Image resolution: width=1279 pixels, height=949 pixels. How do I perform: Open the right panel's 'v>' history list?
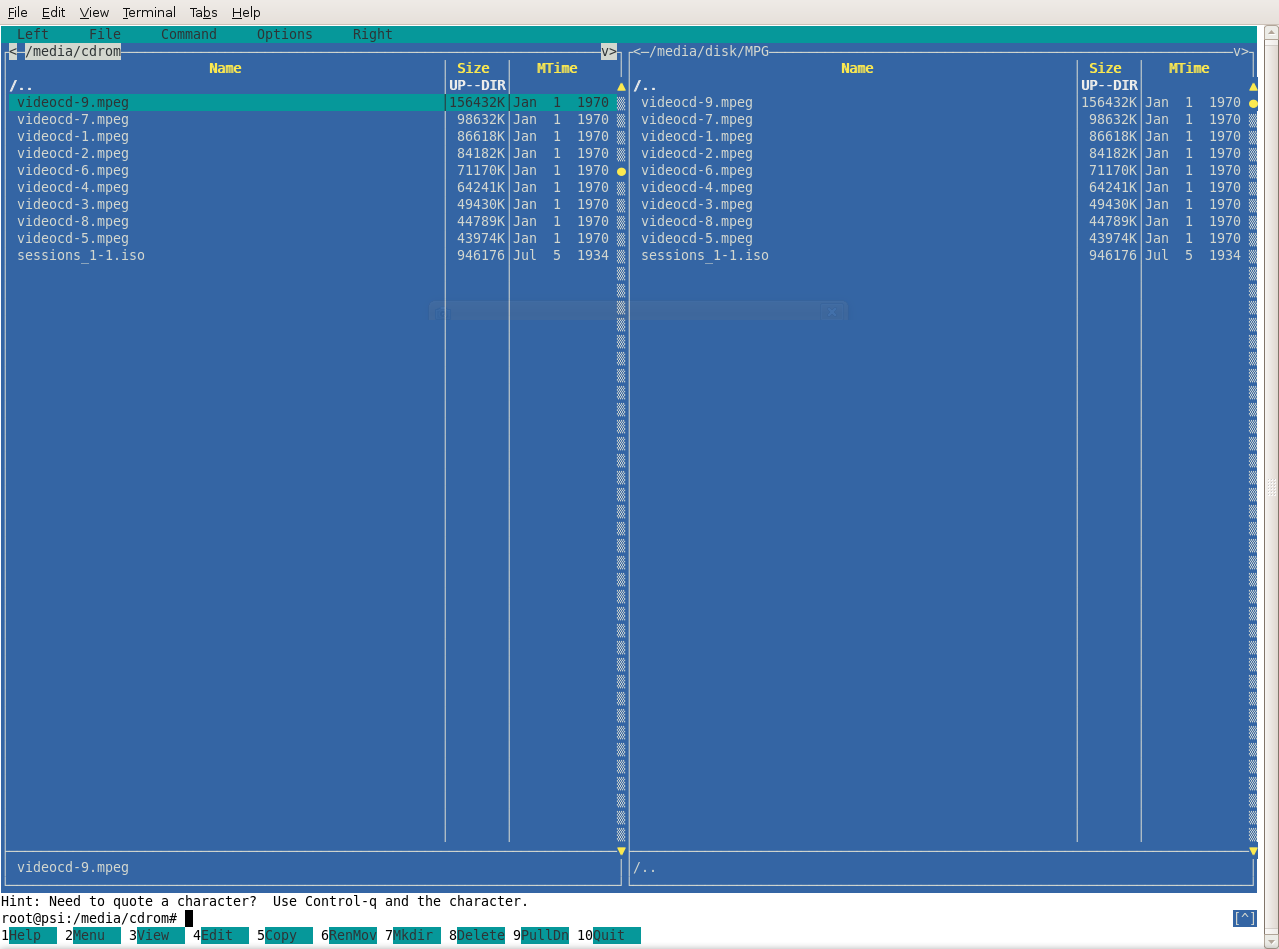tap(1241, 51)
